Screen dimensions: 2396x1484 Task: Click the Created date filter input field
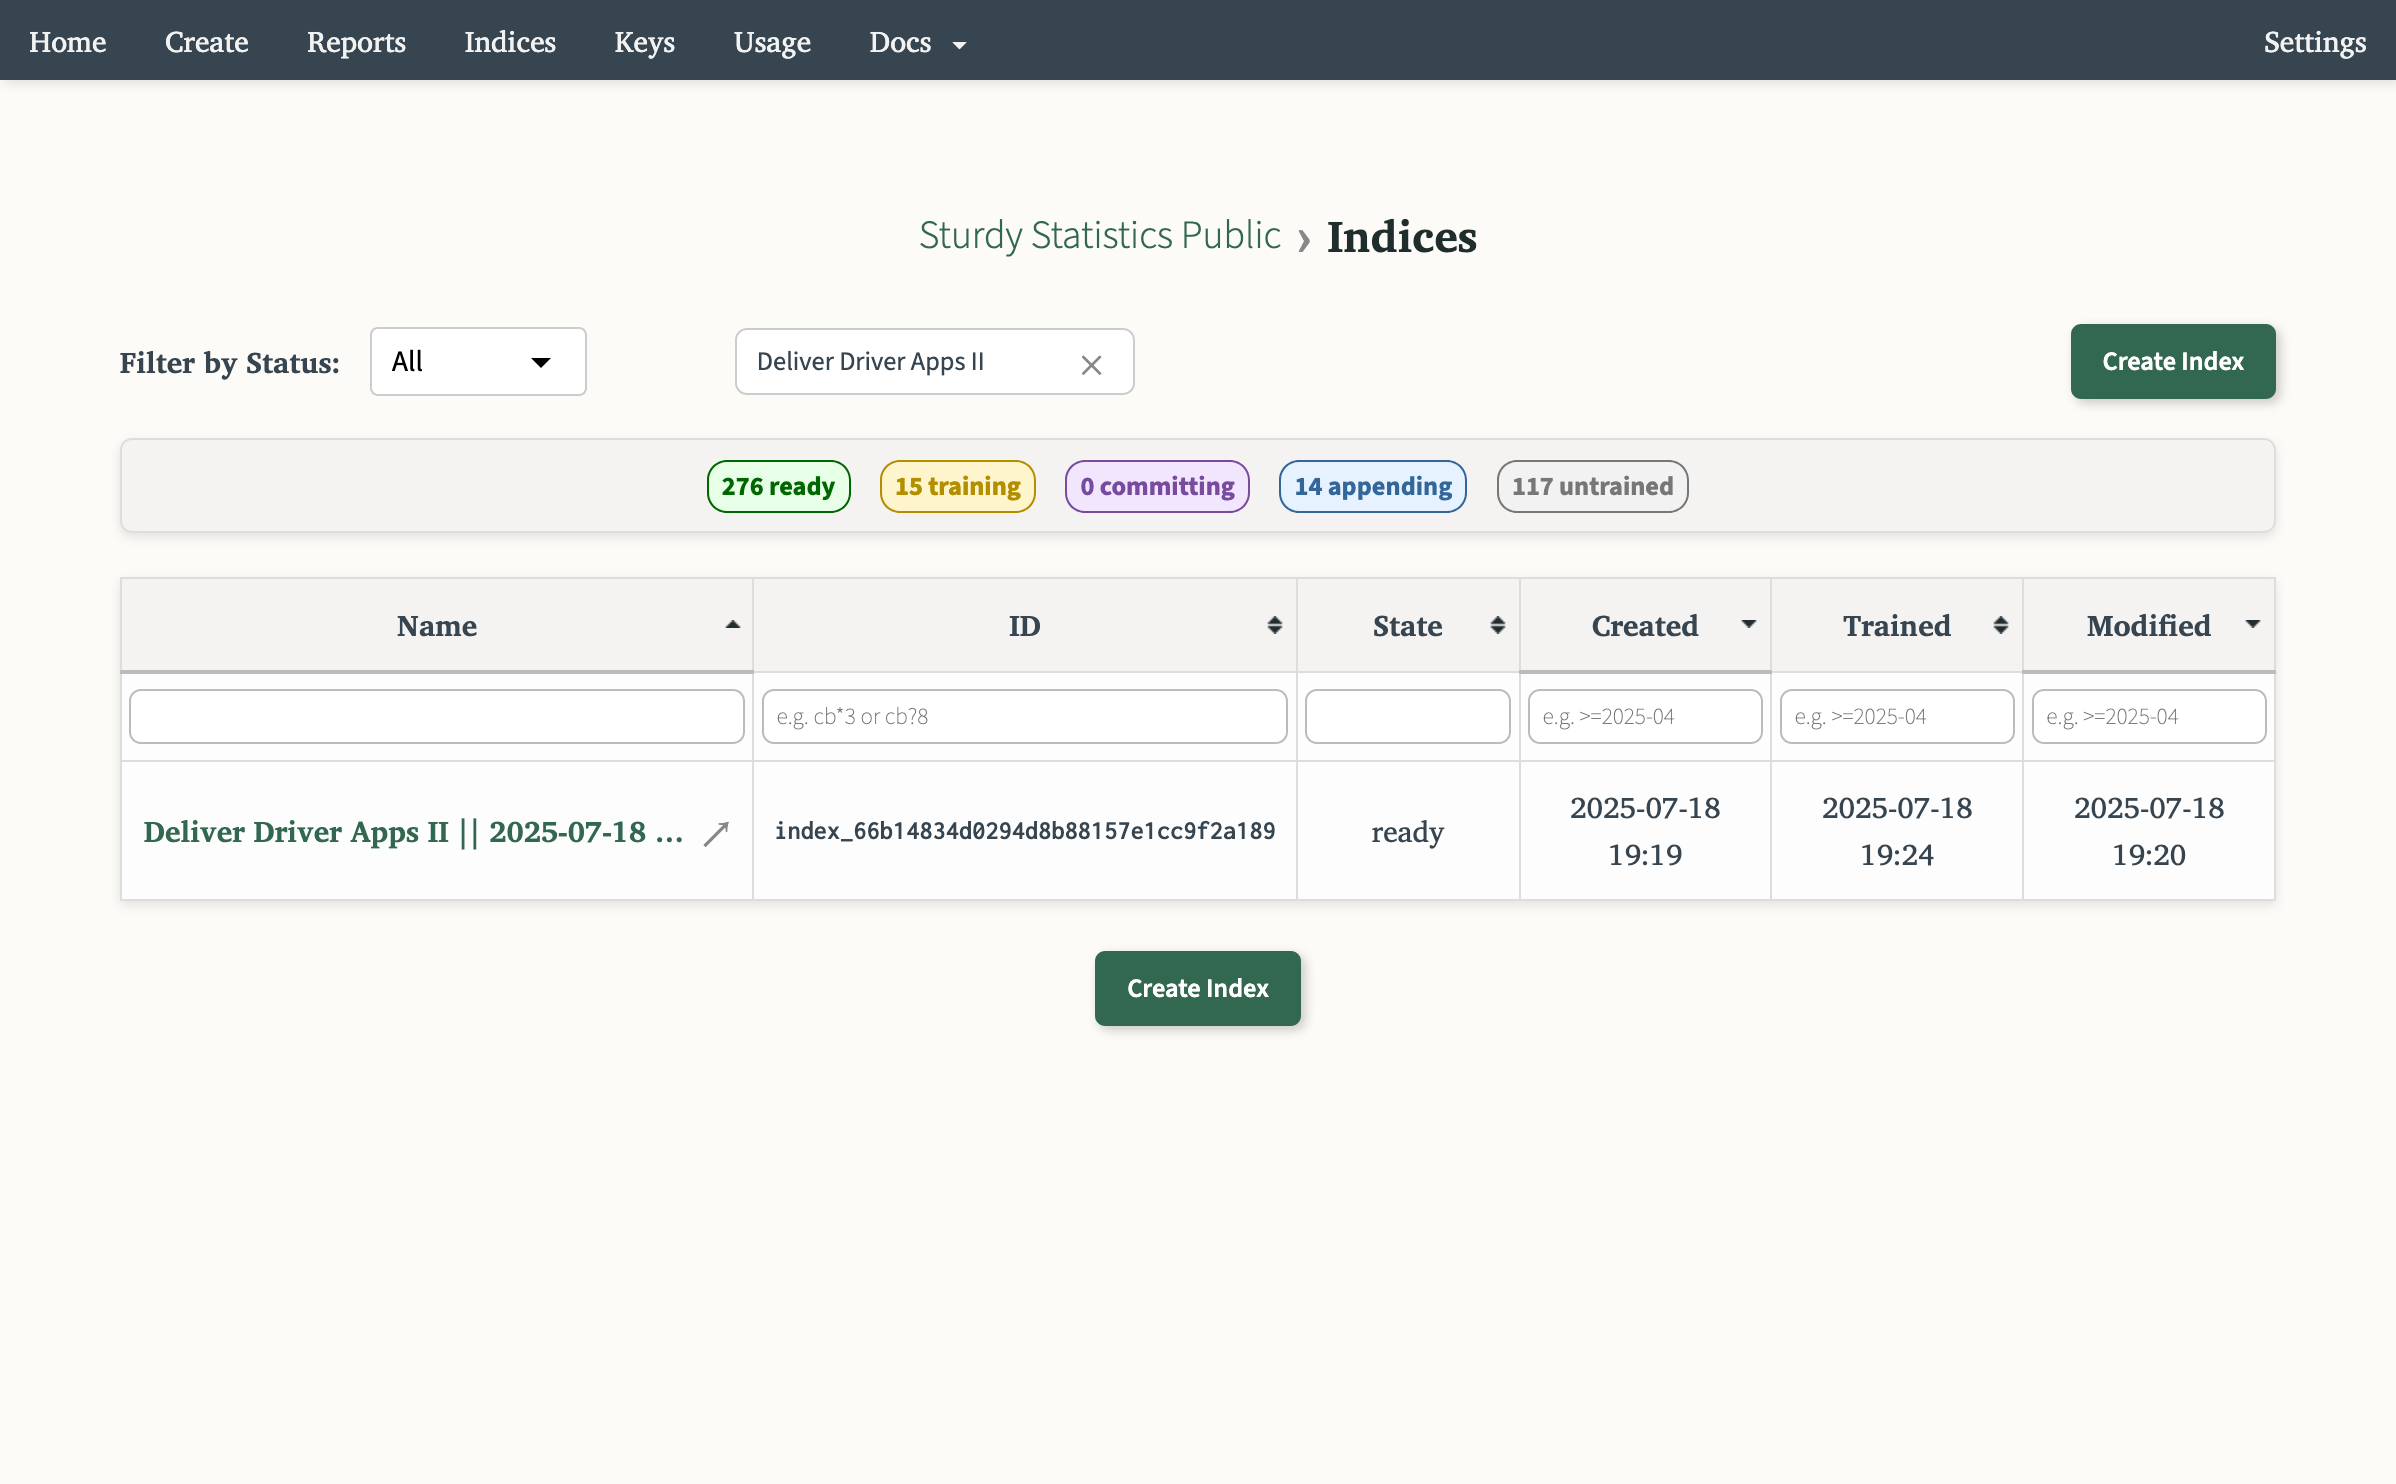click(x=1645, y=716)
